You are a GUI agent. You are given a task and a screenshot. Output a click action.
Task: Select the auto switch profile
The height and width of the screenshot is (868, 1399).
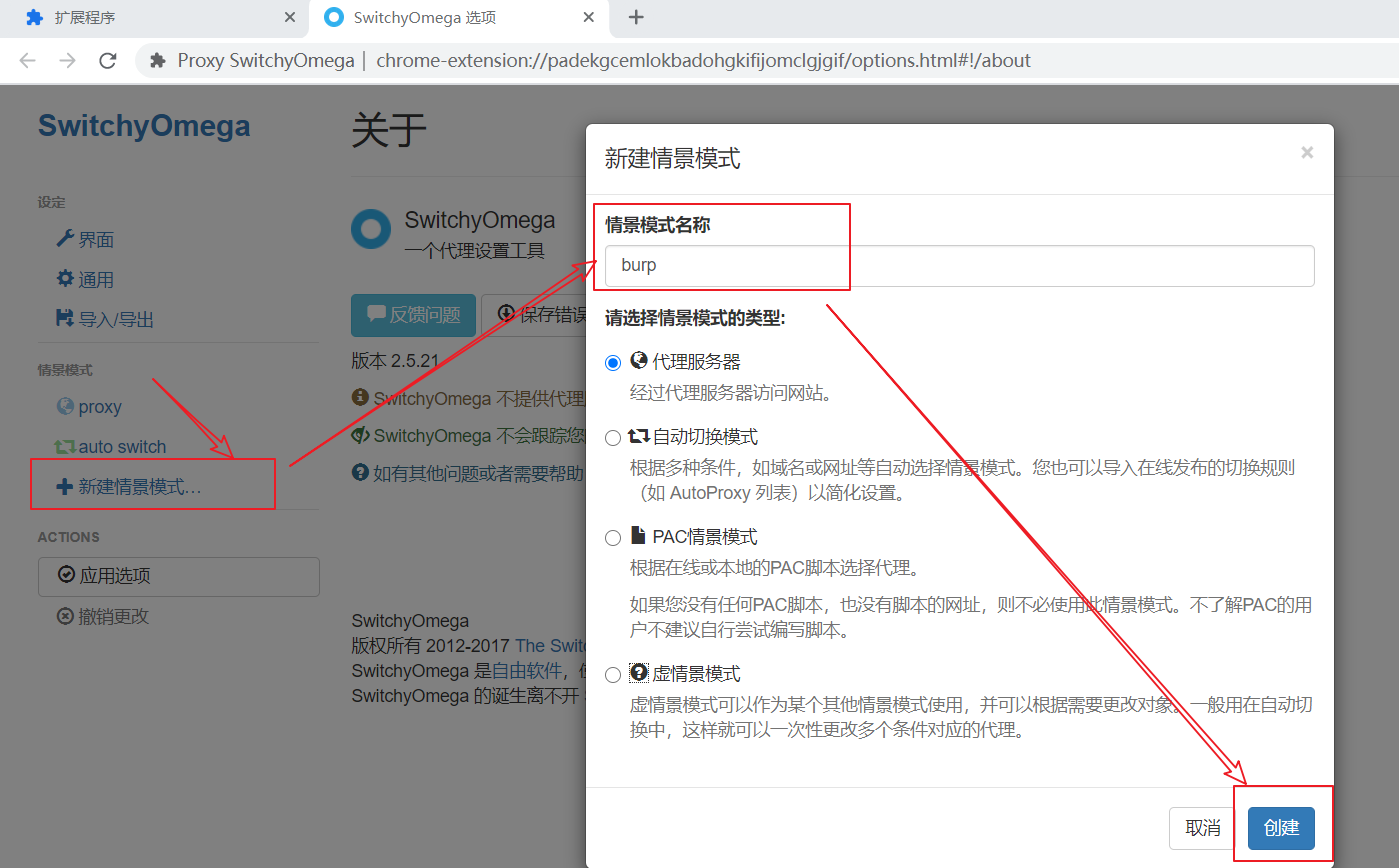111,447
